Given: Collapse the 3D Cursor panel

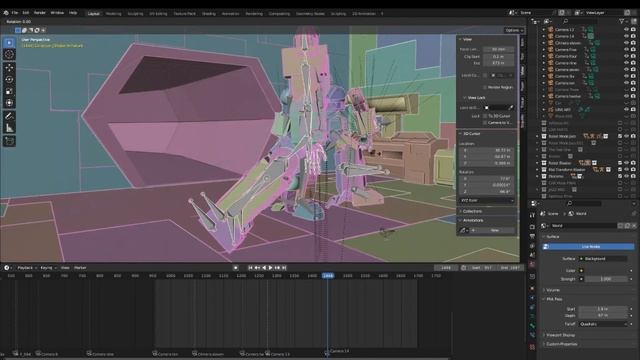Looking at the screenshot, I should click(460, 134).
